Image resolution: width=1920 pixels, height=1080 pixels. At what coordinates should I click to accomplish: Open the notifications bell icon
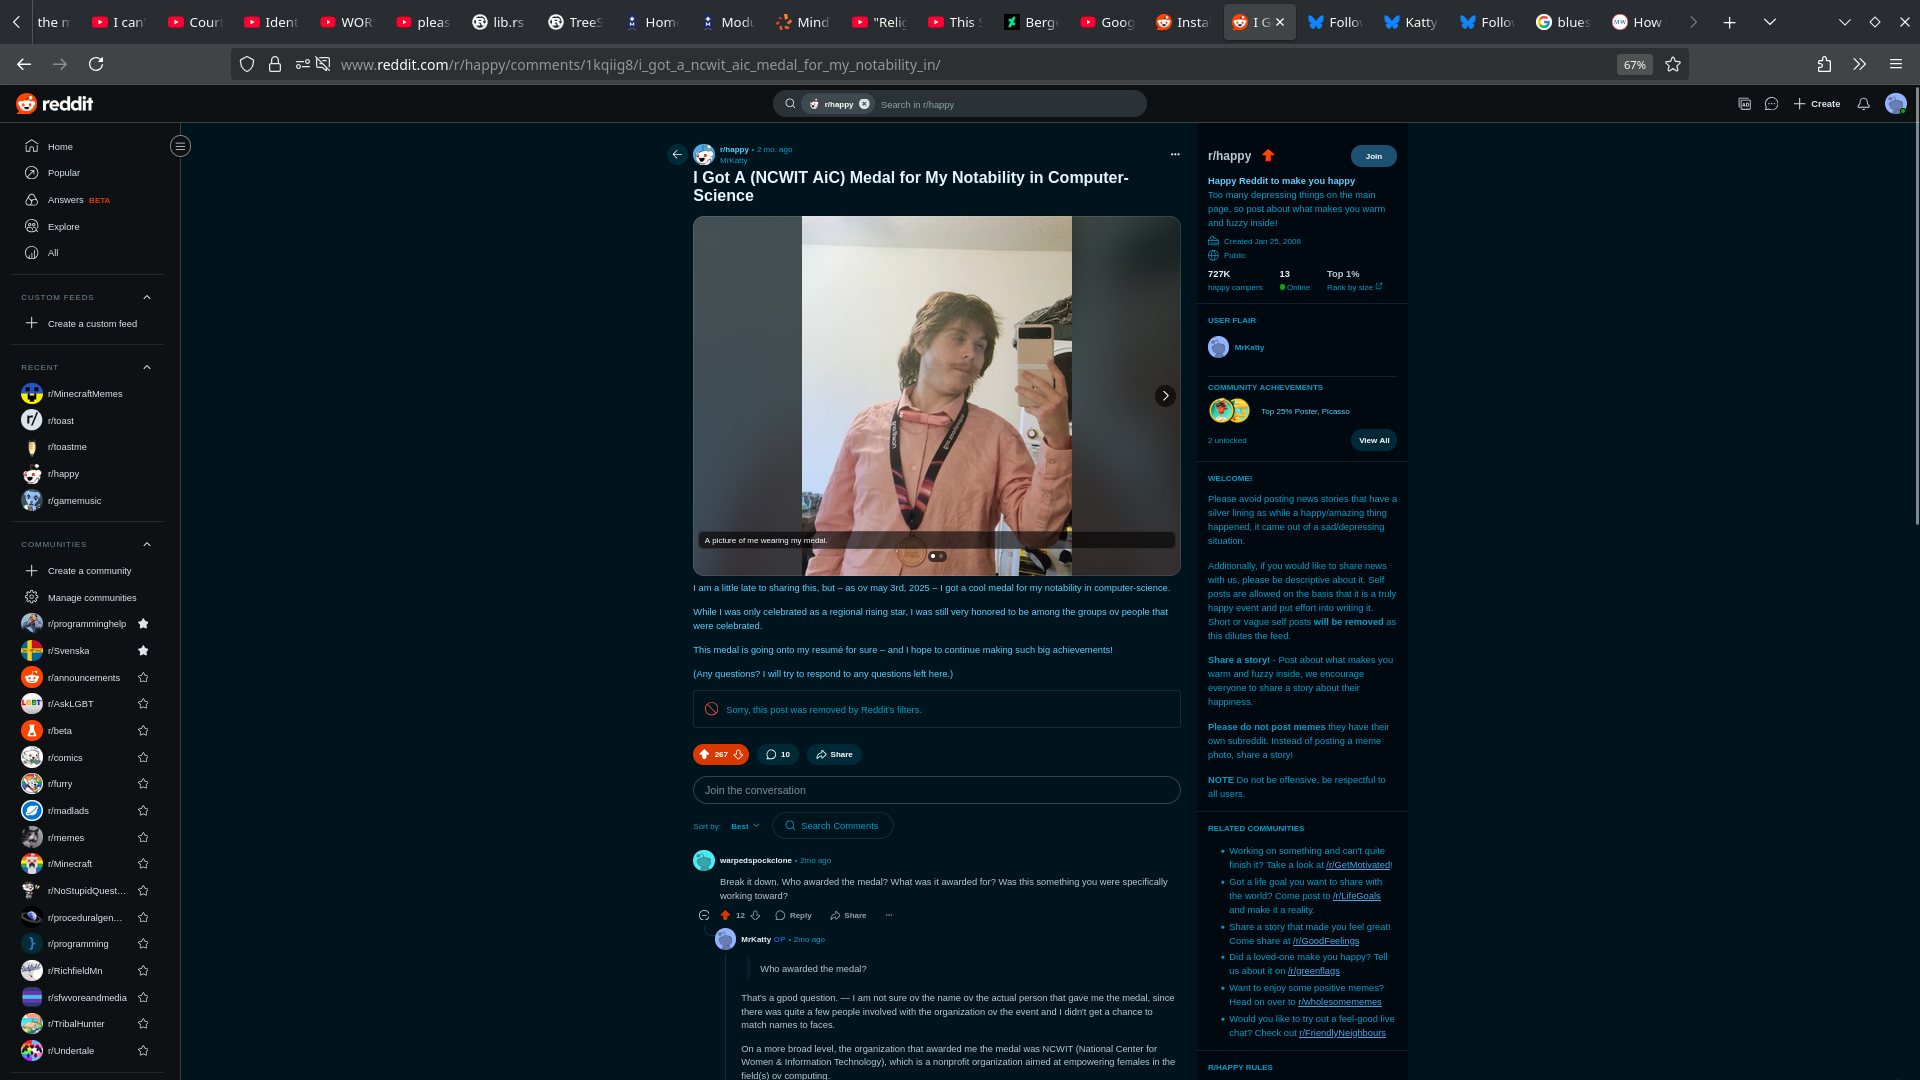tap(1863, 104)
